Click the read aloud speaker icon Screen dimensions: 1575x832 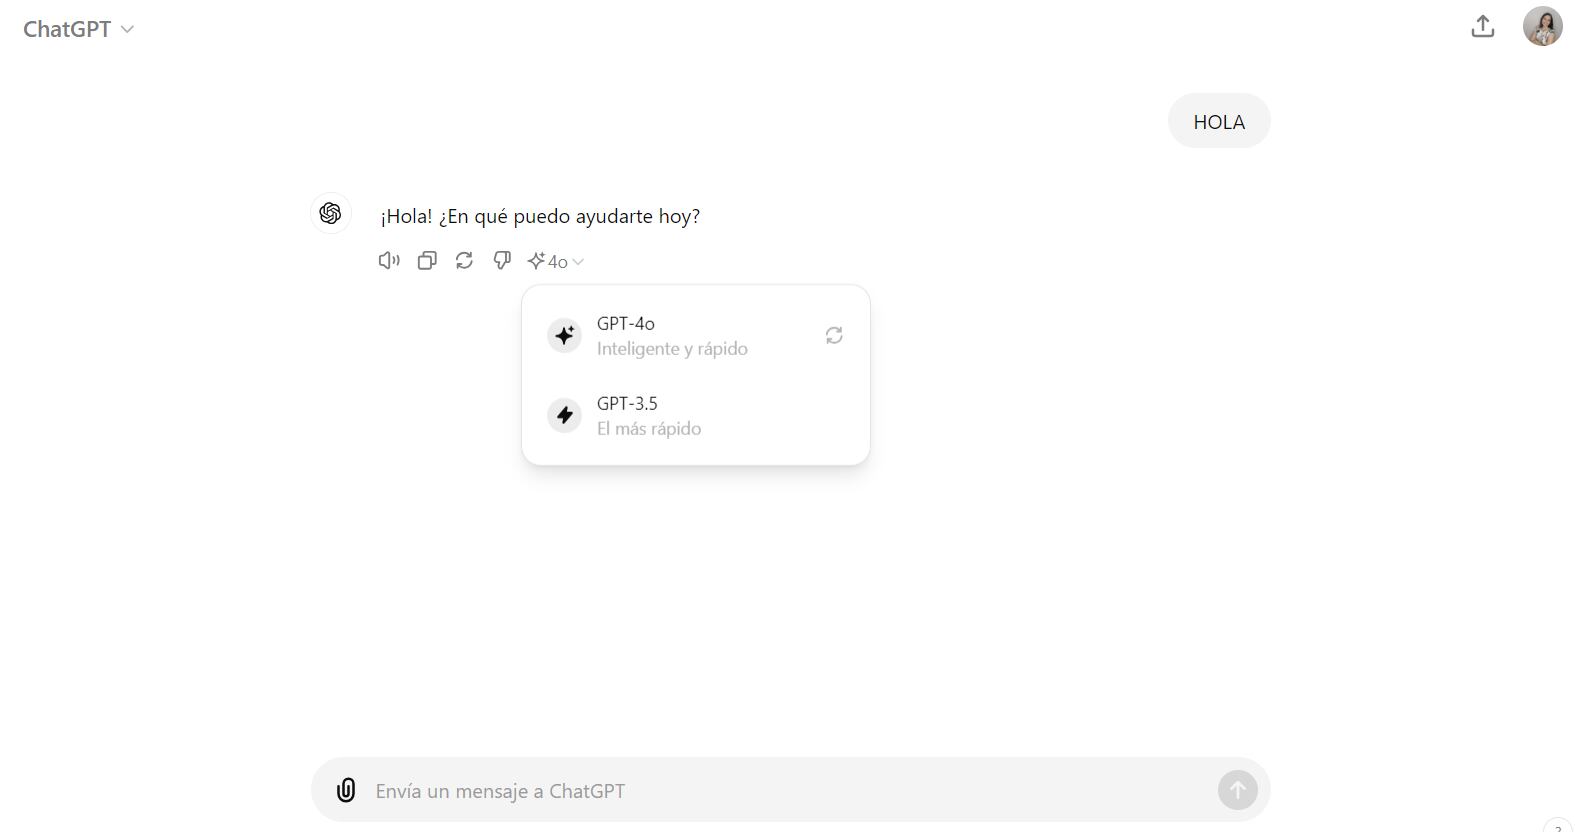pos(389,261)
